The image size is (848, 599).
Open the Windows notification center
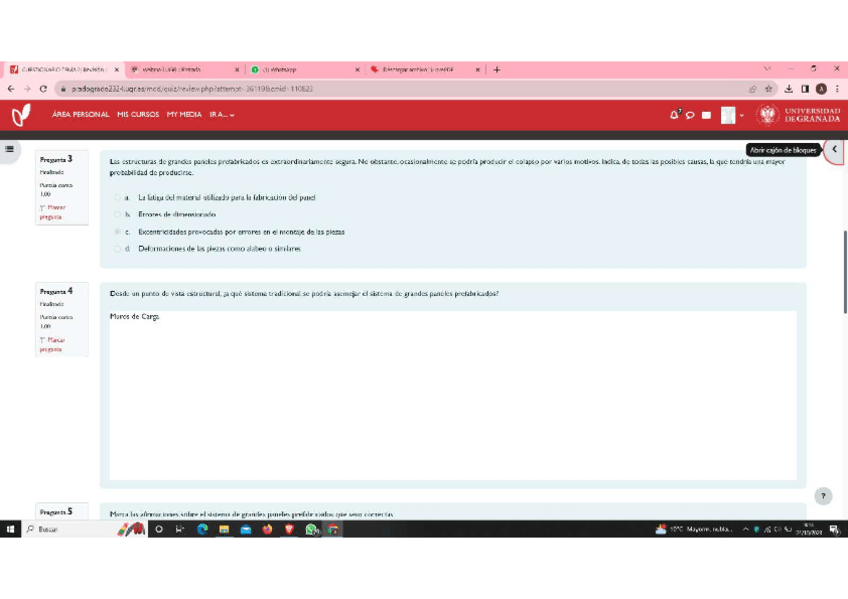835,530
